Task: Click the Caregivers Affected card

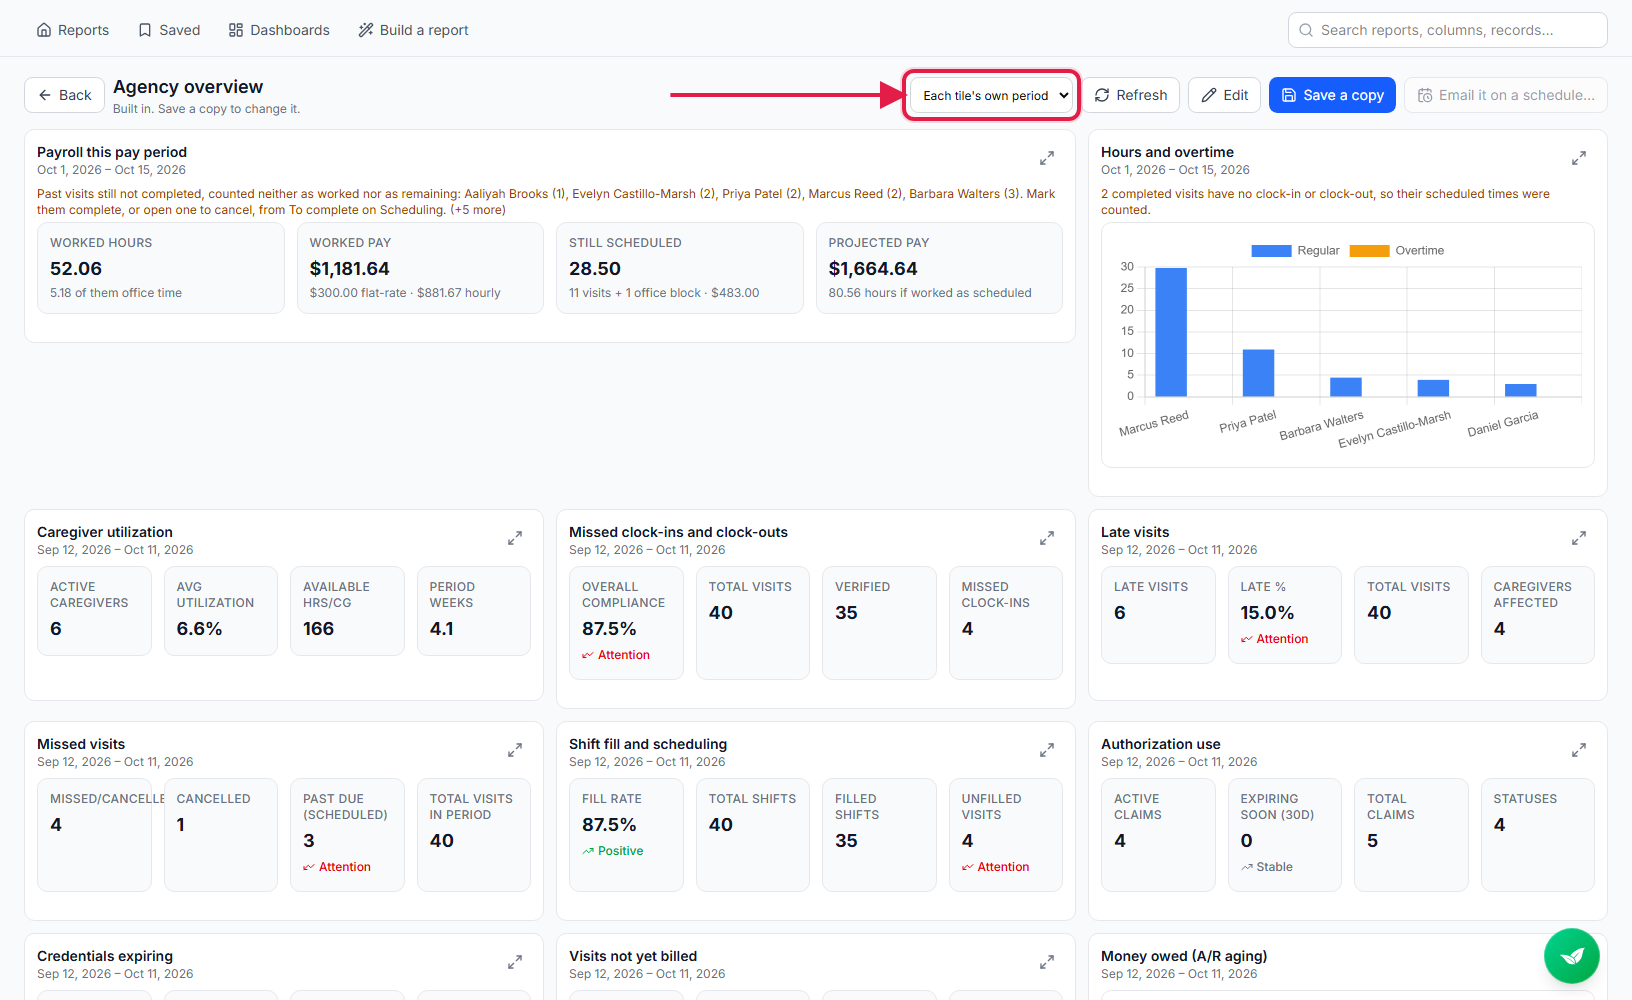Action: coord(1538,615)
